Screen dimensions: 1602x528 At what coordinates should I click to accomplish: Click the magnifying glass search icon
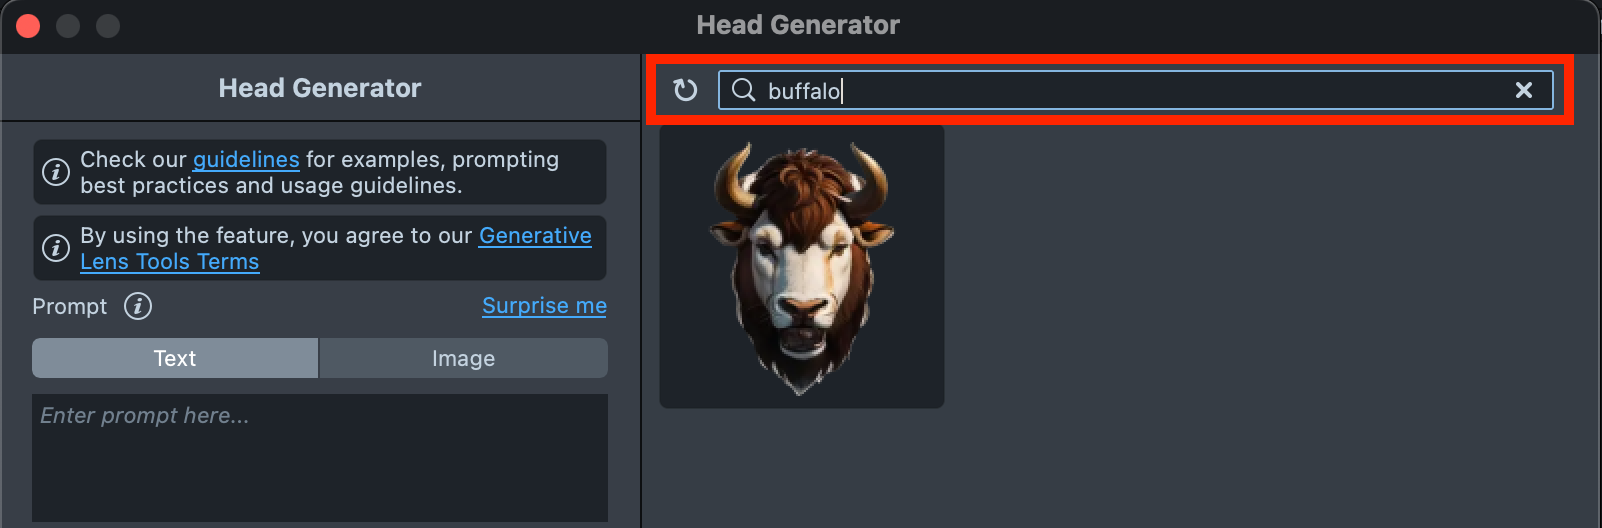point(743,90)
